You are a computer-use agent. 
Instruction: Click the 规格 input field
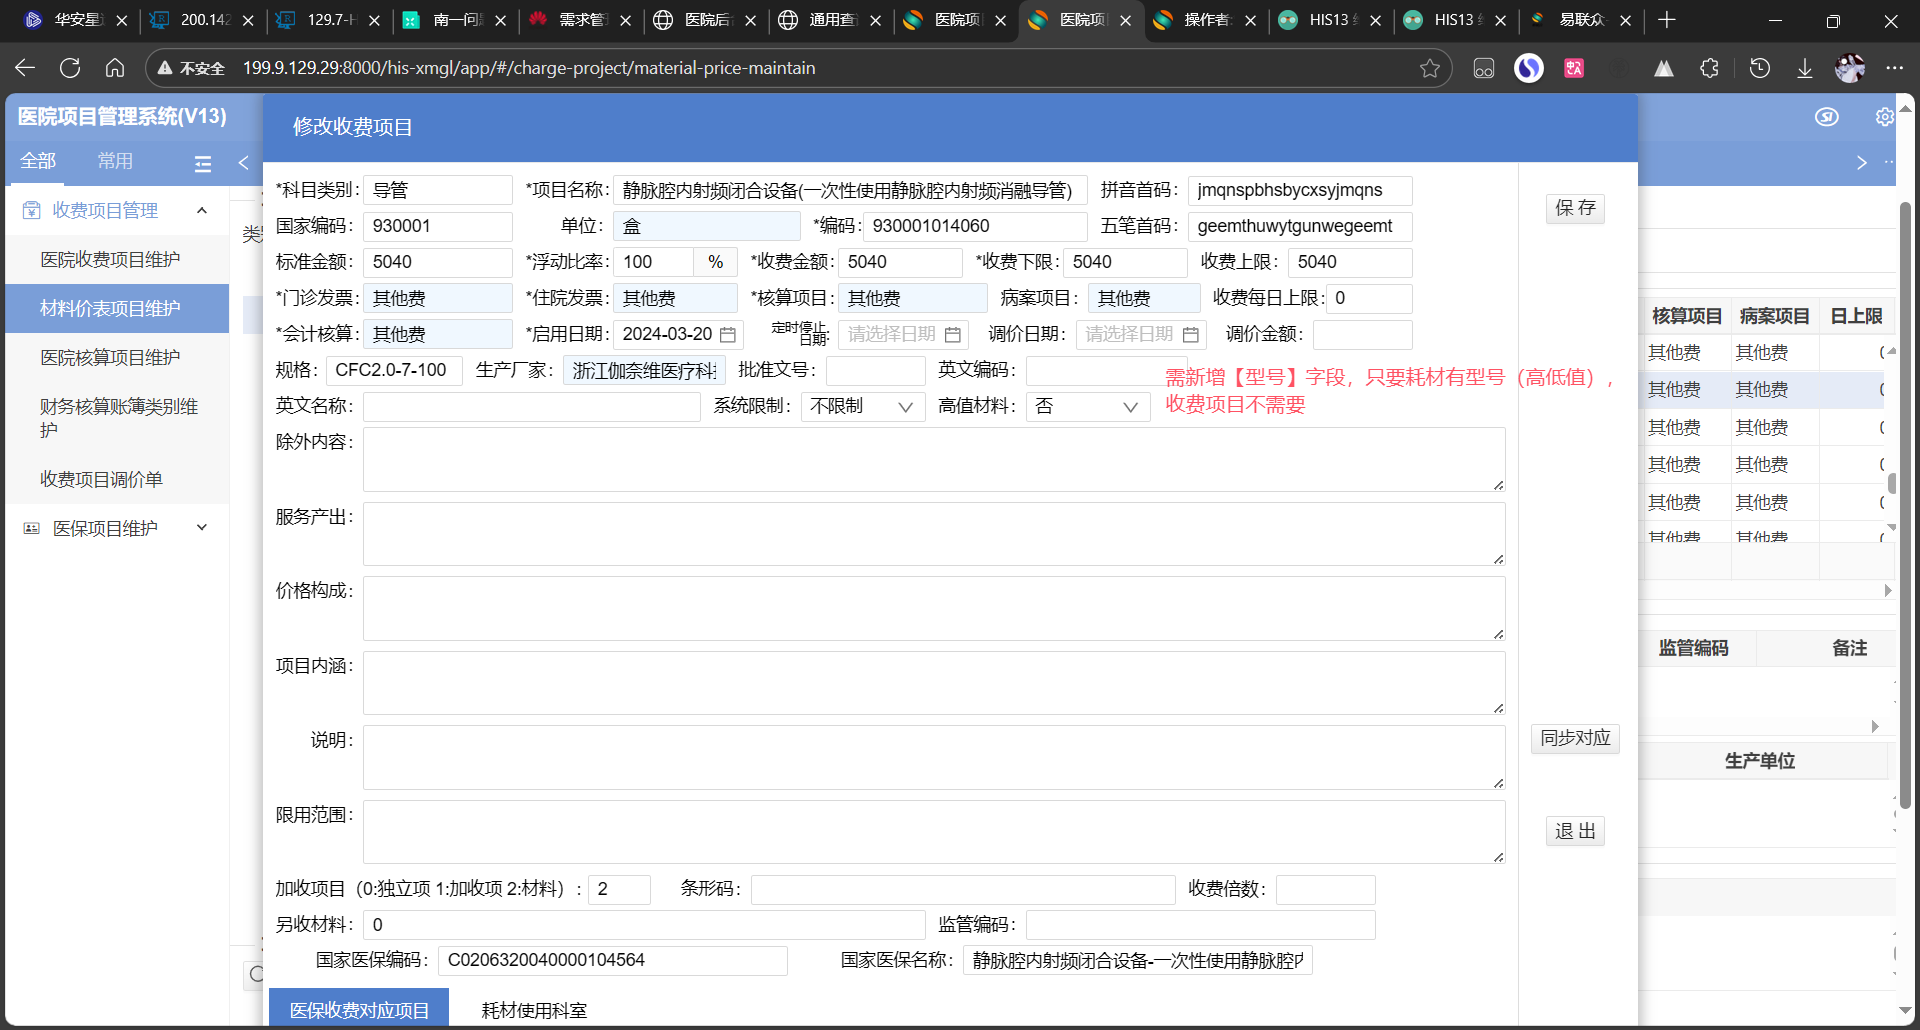point(394,370)
